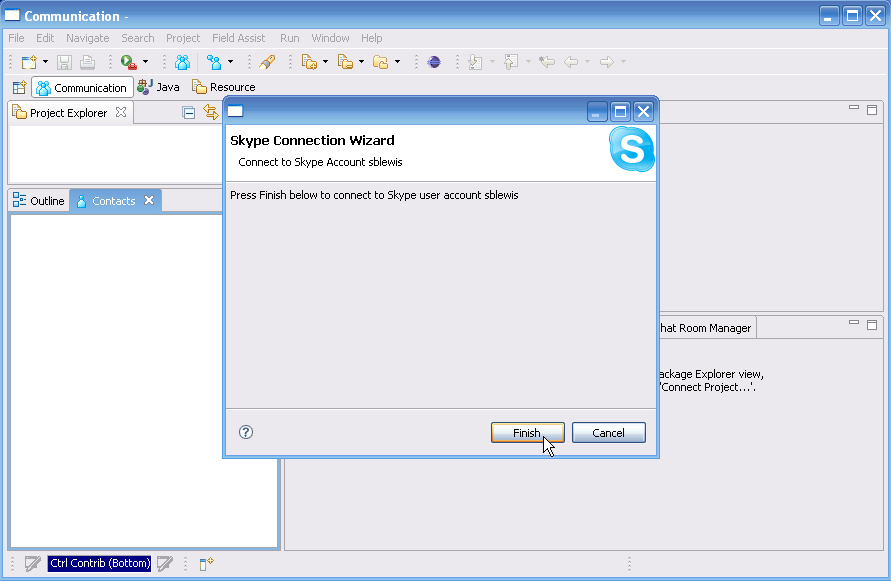The width and height of the screenshot is (891, 581).
Task: Switch to the Resource perspective
Action: pos(224,87)
